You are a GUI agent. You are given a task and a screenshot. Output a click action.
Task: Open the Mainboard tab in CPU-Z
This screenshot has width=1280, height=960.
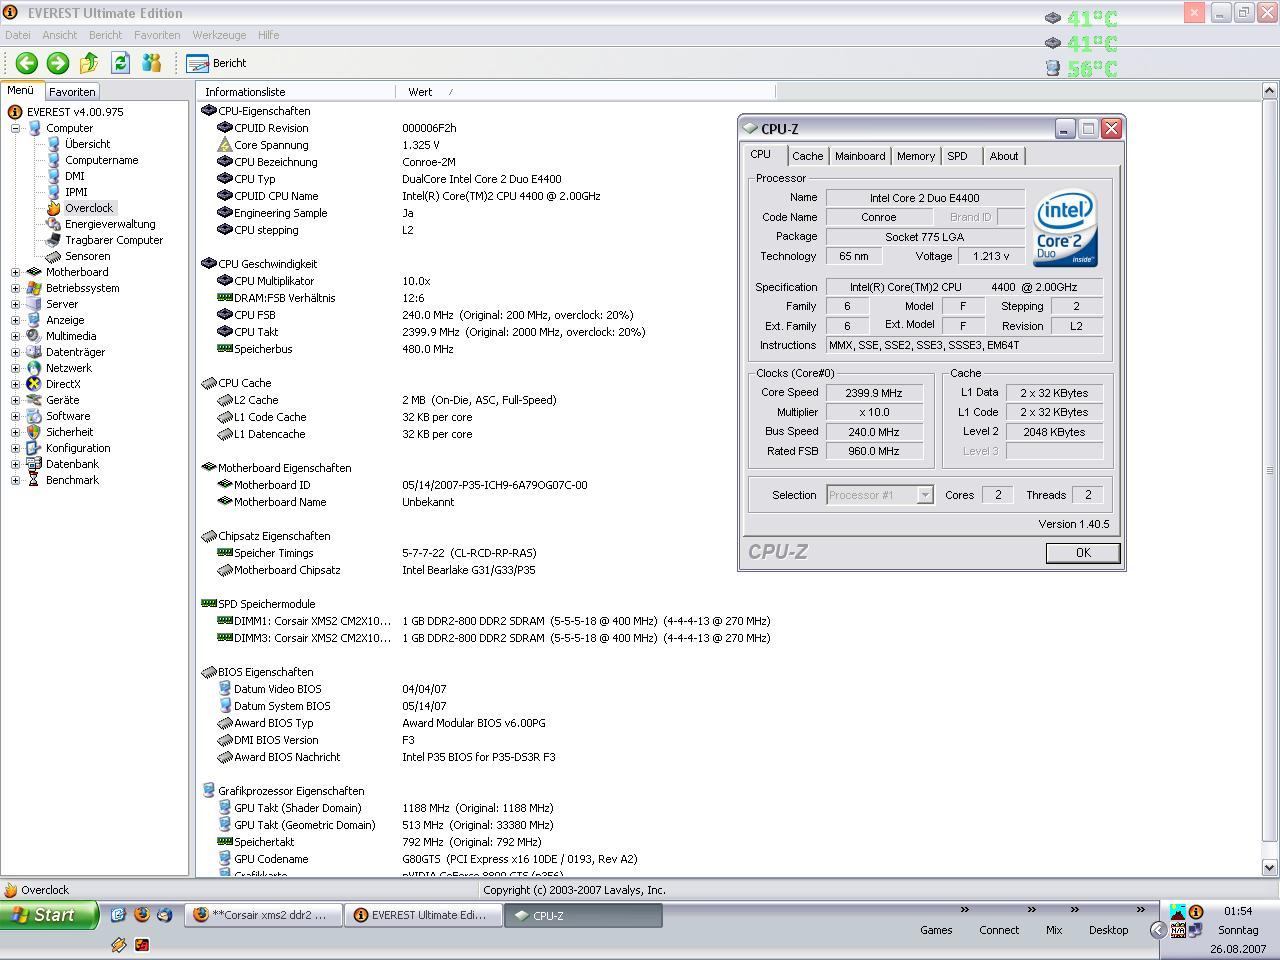[860, 156]
